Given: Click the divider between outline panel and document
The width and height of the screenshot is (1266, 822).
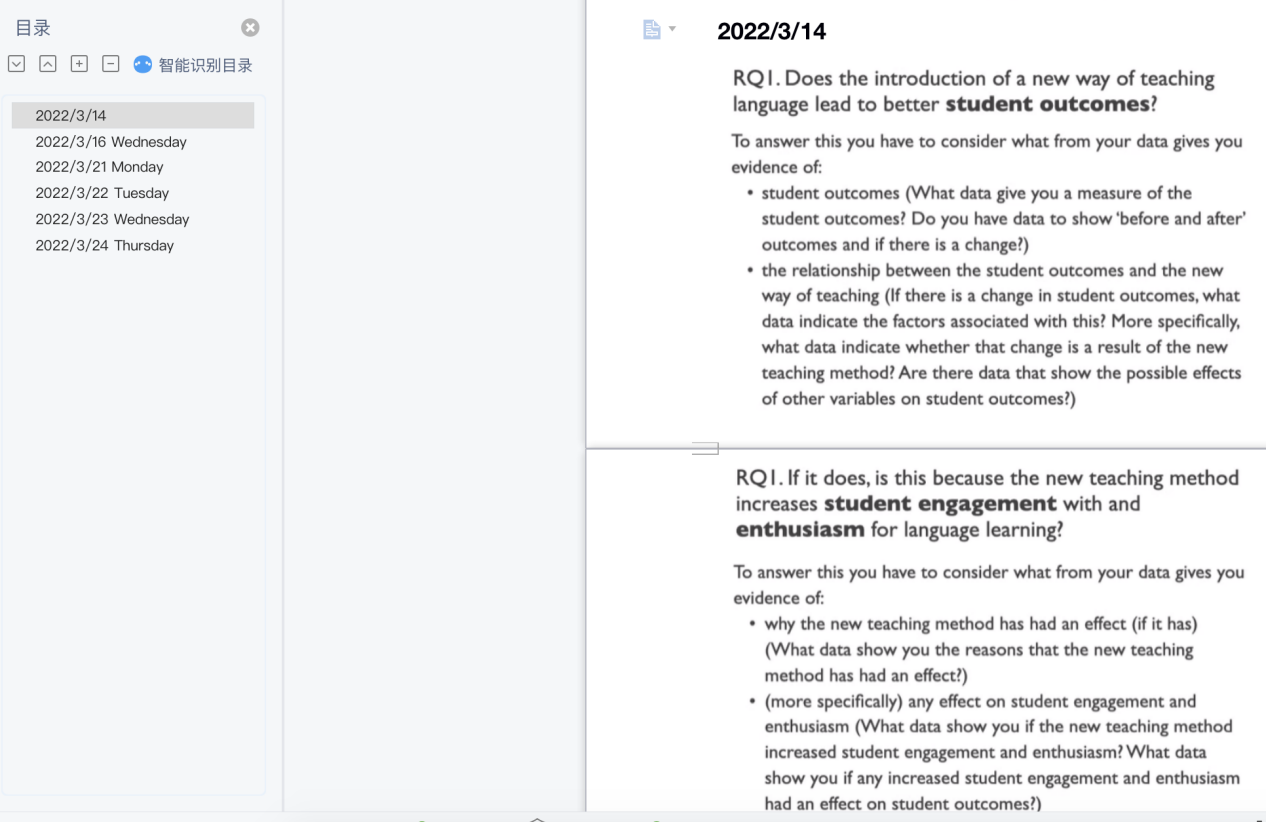Looking at the screenshot, I should click(283, 400).
